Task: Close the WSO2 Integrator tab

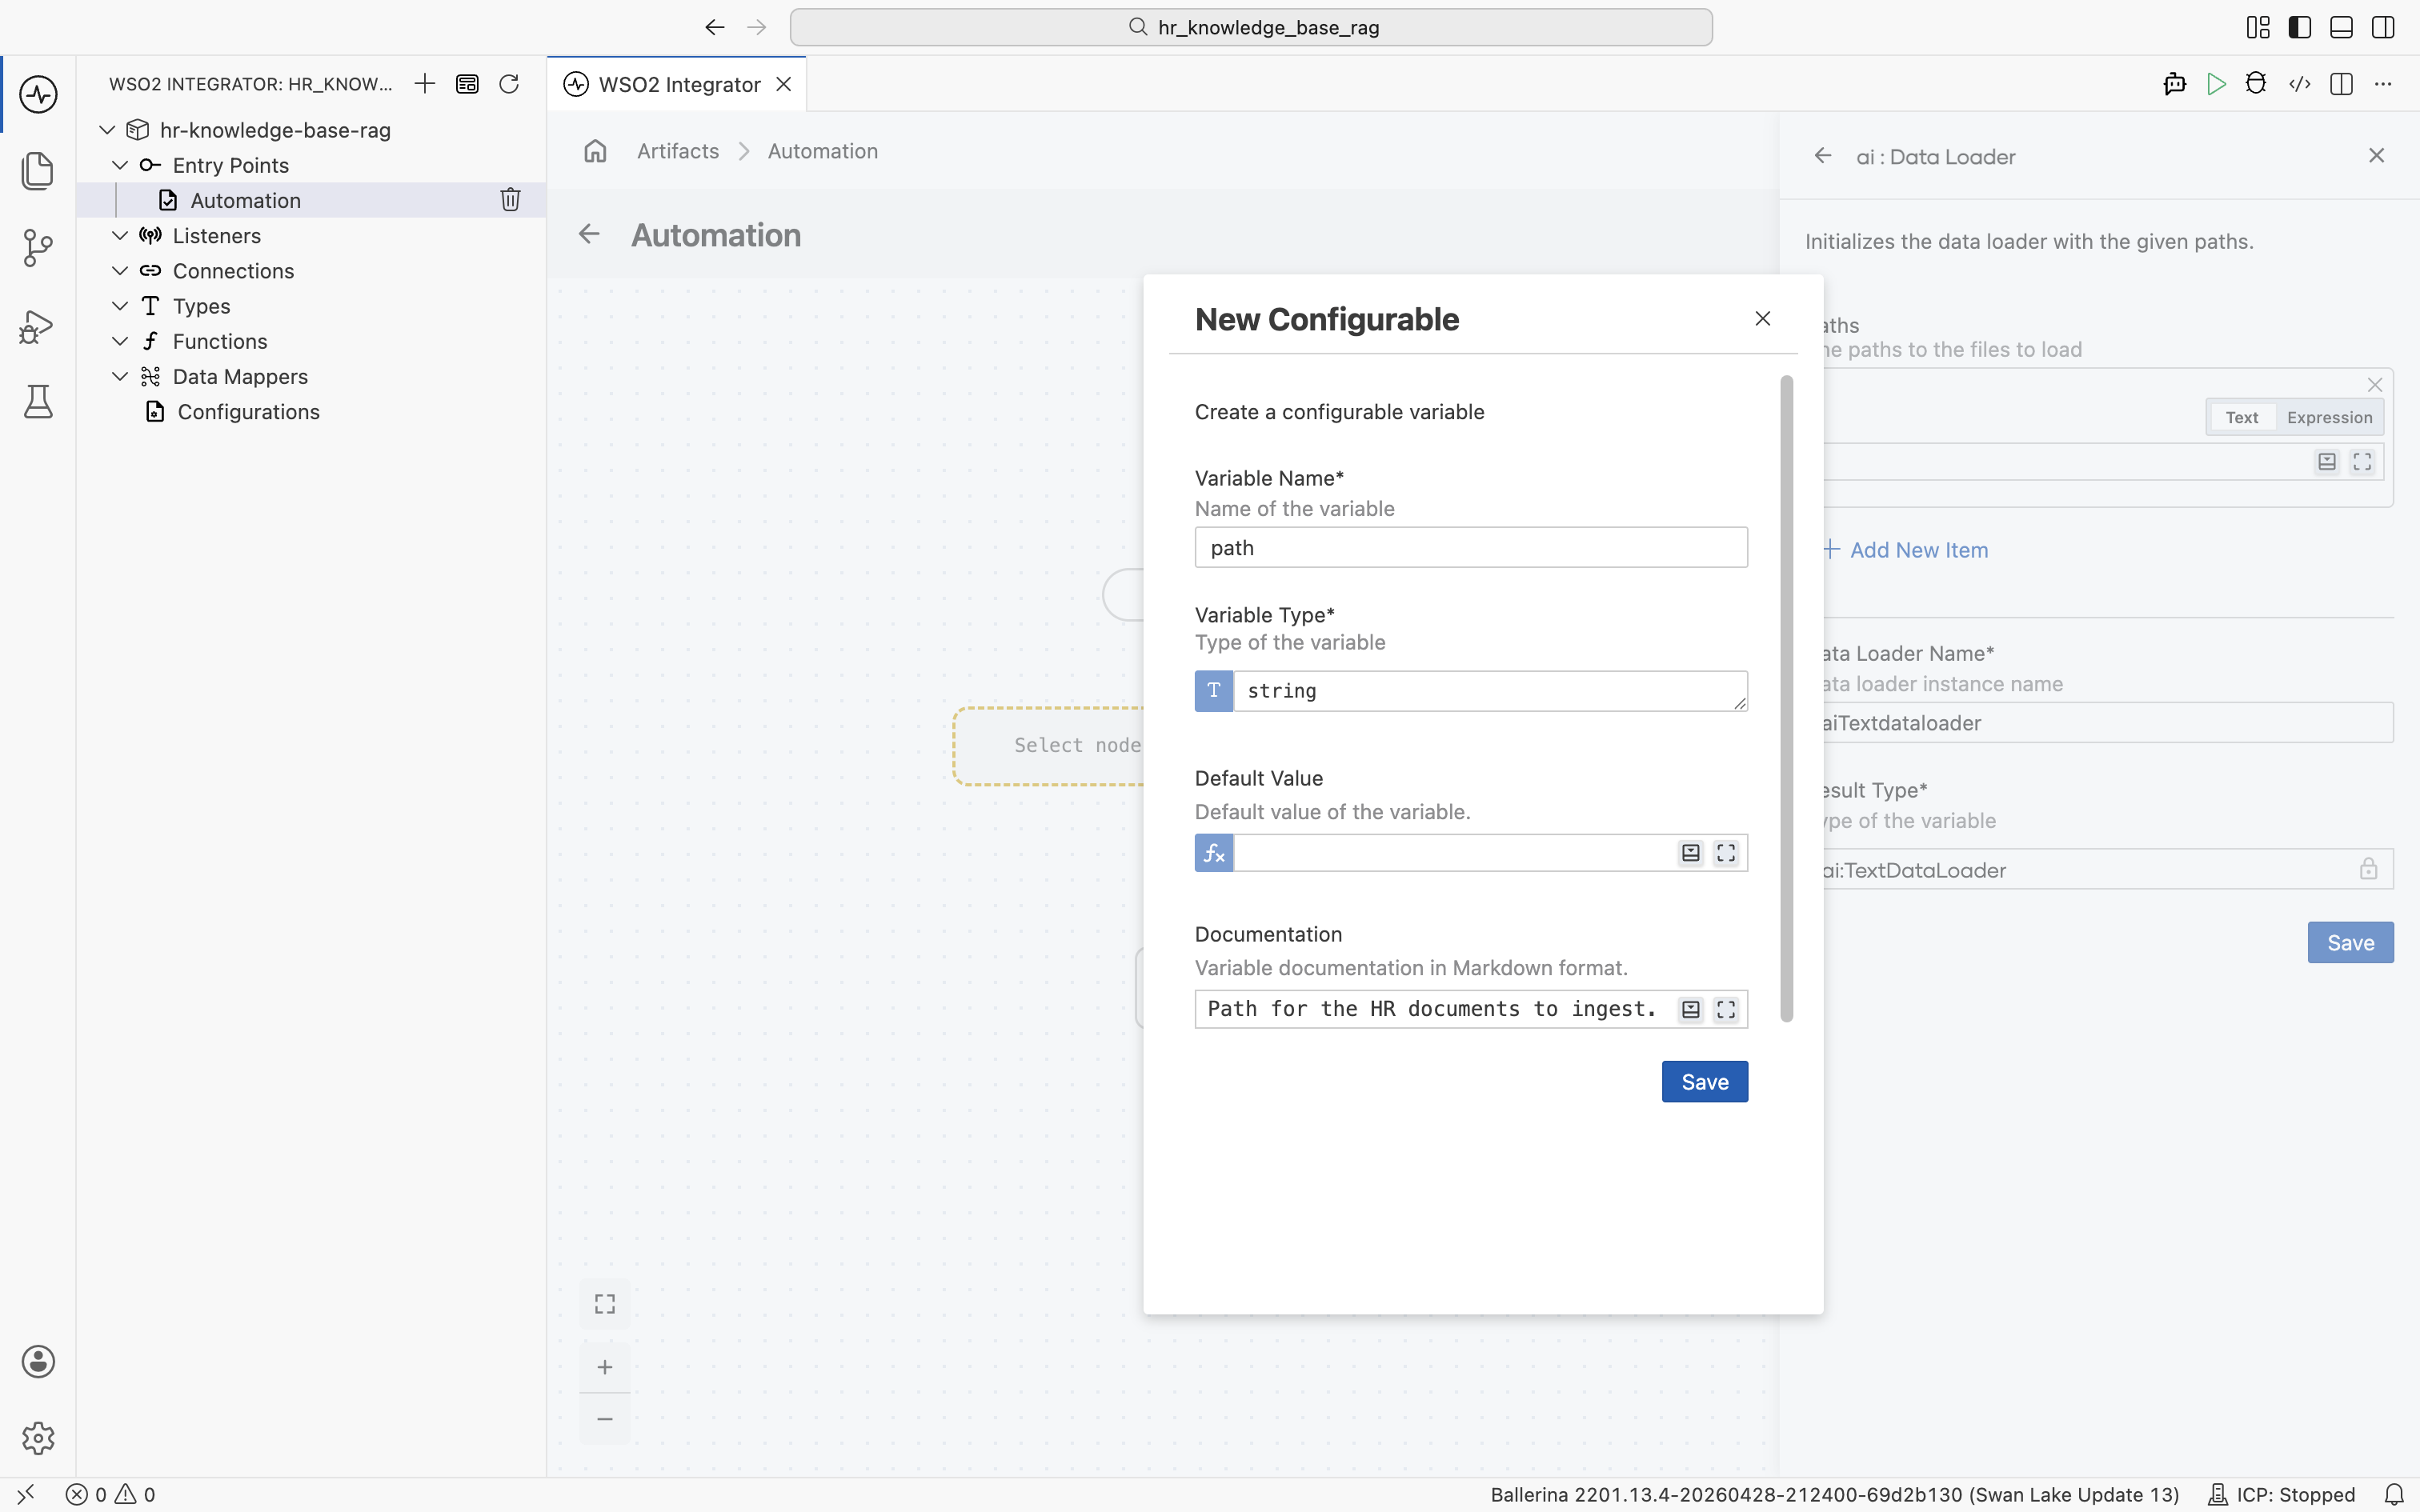Action: (x=784, y=84)
